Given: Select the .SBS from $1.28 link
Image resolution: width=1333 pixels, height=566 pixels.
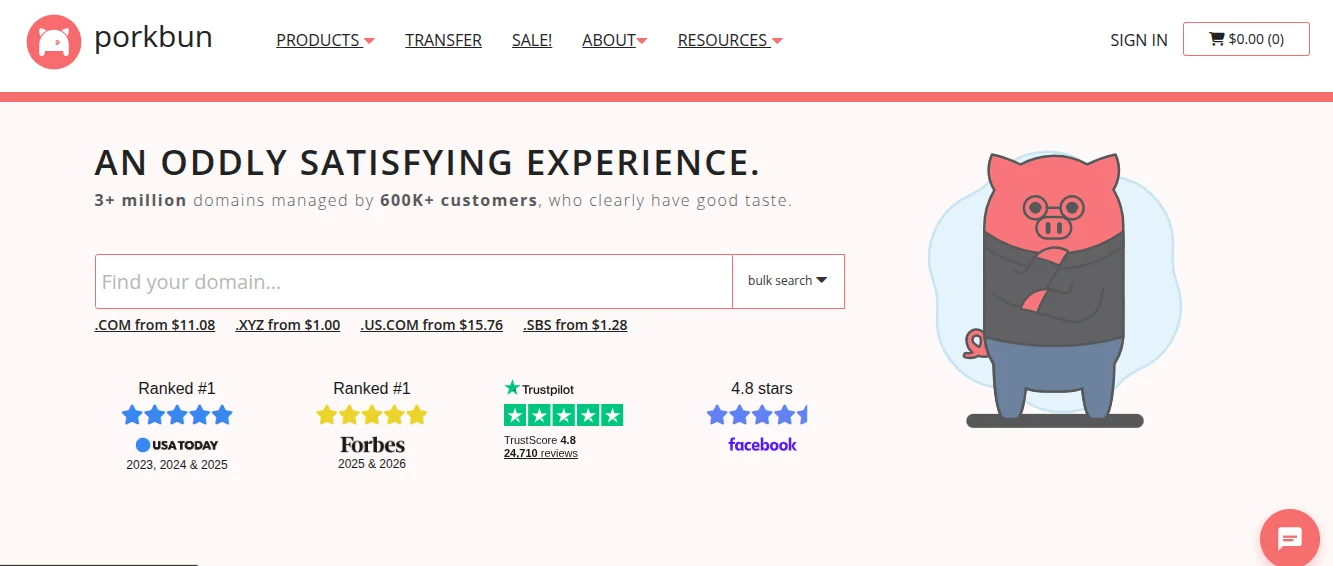Looking at the screenshot, I should [x=575, y=325].
